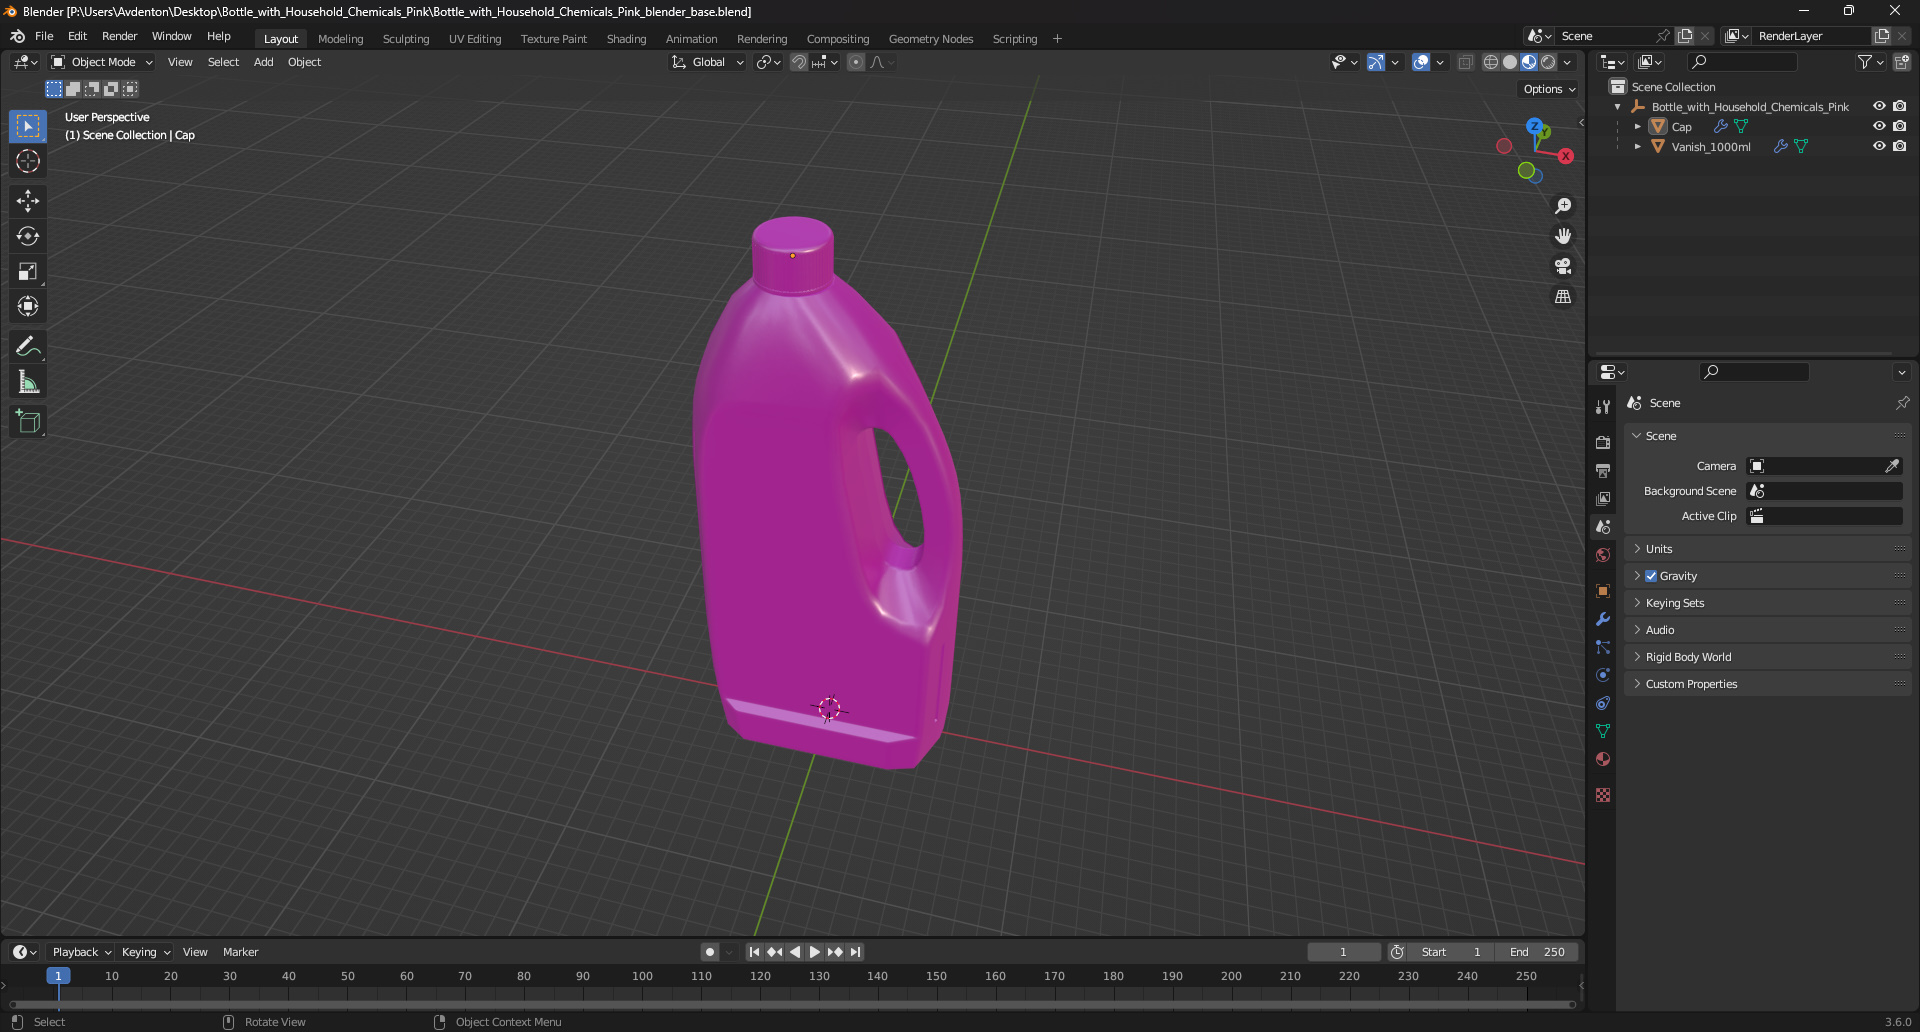
Task: Toggle the camera view icon
Action: coord(1563,266)
